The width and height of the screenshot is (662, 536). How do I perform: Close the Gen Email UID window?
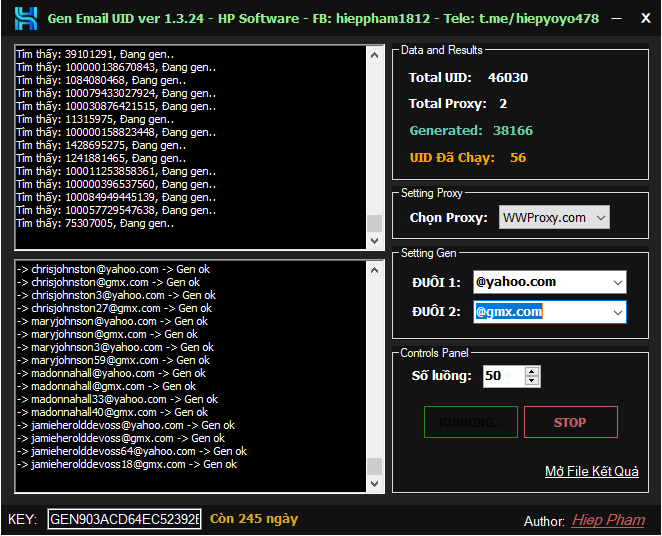click(644, 19)
